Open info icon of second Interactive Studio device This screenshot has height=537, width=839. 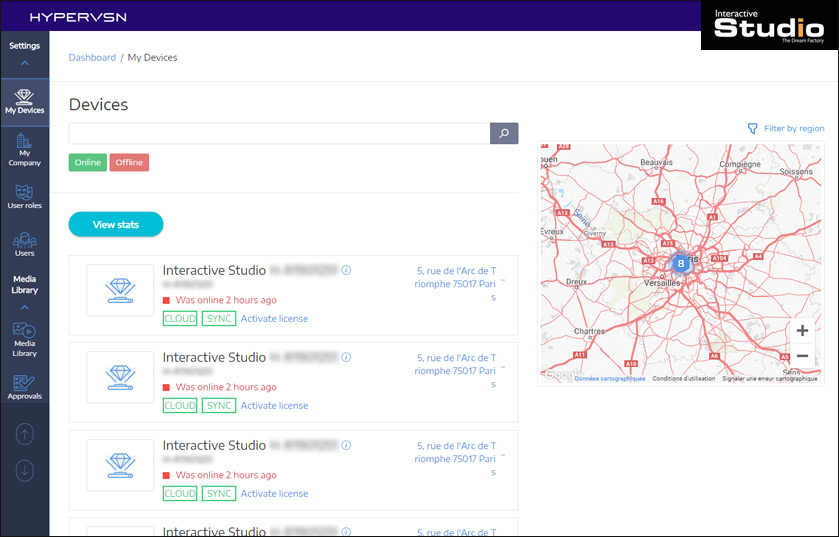pos(346,357)
